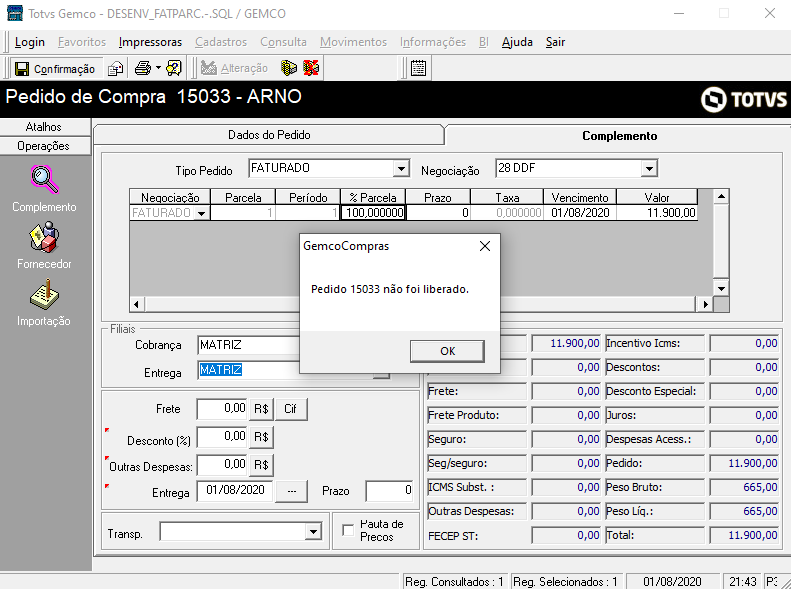This screenshot has height=589, width=791.
Task: Click the document preview toolbar icon
Action: point(116,68)
